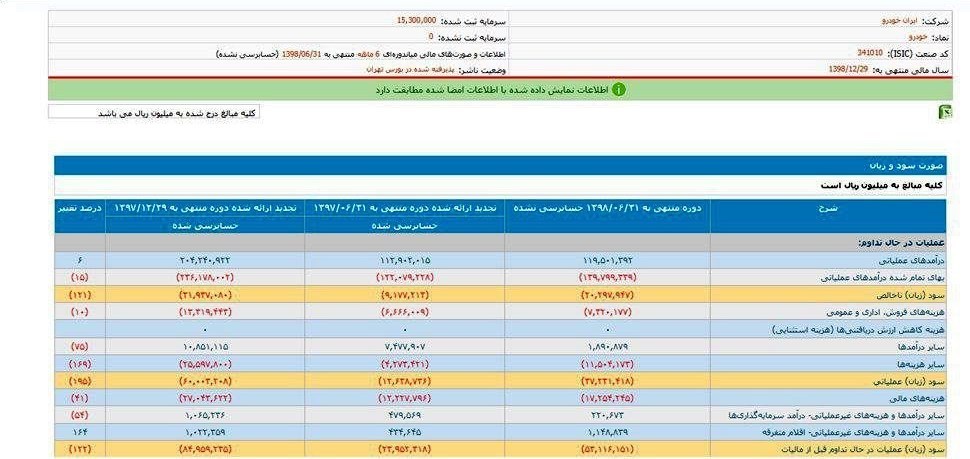970x459 pixels.
Task: Click the audited period ending 1398/06/31 header
Action: pyautogui.click(x=607, y=208)
